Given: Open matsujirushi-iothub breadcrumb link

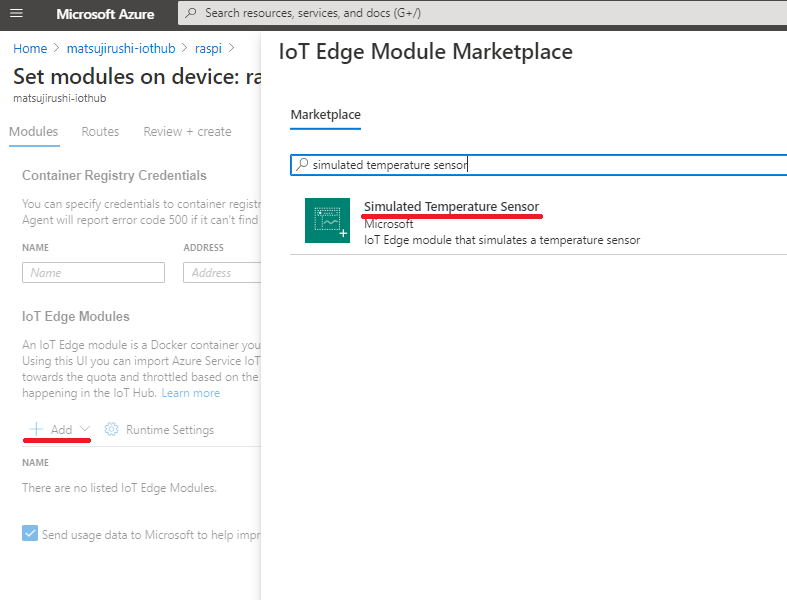Looking at the screenshot, I should [x=121, y=48].
